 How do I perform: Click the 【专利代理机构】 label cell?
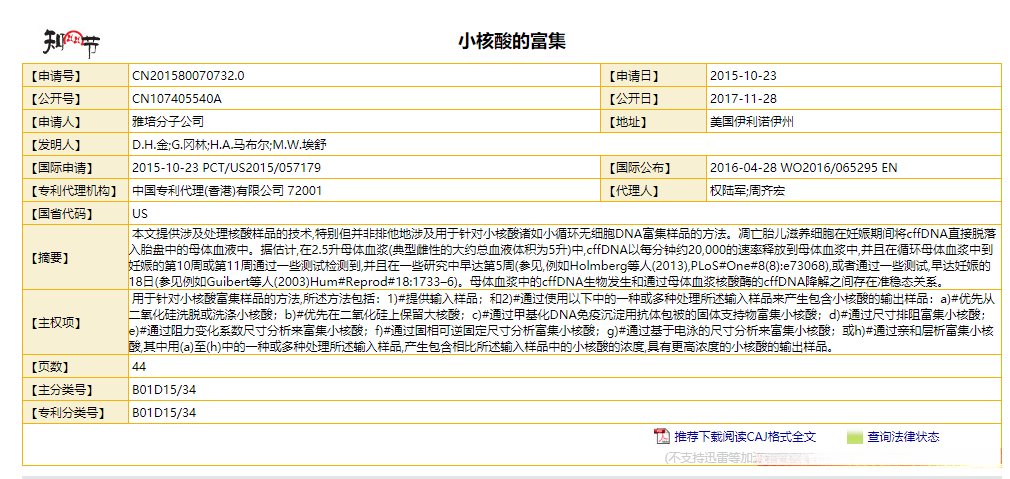(75, 191)
